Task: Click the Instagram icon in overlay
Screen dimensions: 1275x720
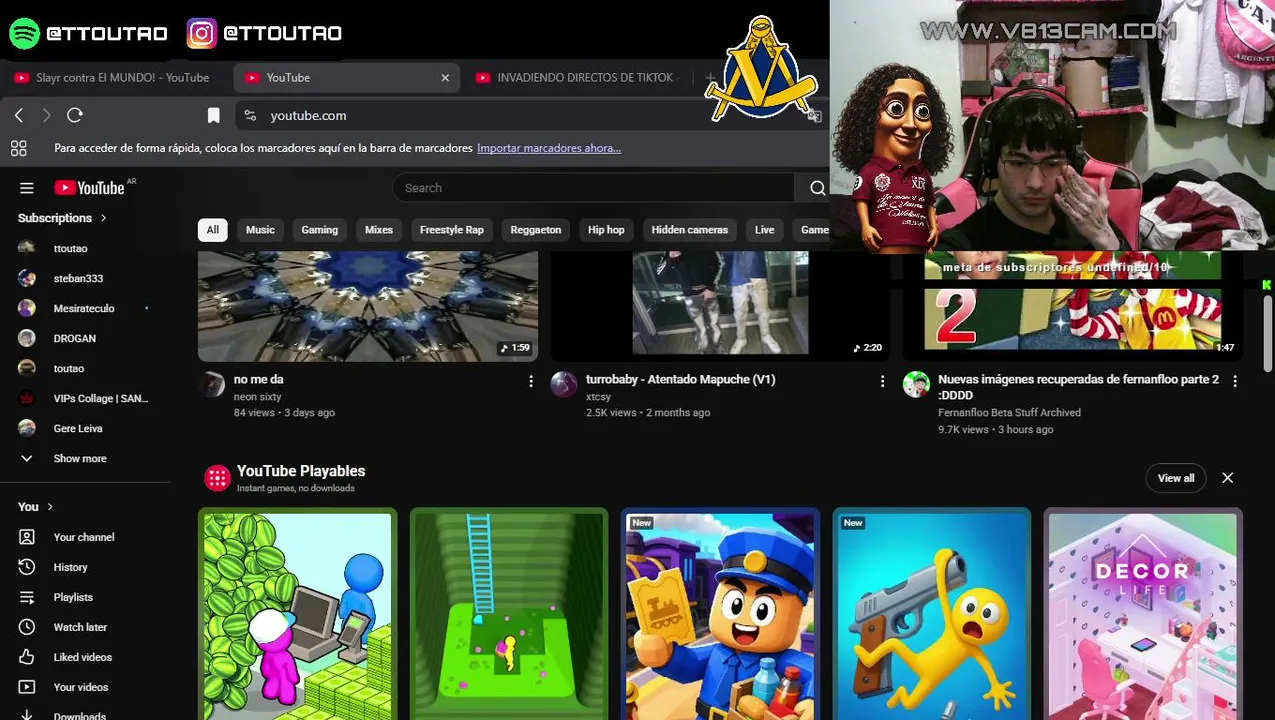Action: coord(201,33)
